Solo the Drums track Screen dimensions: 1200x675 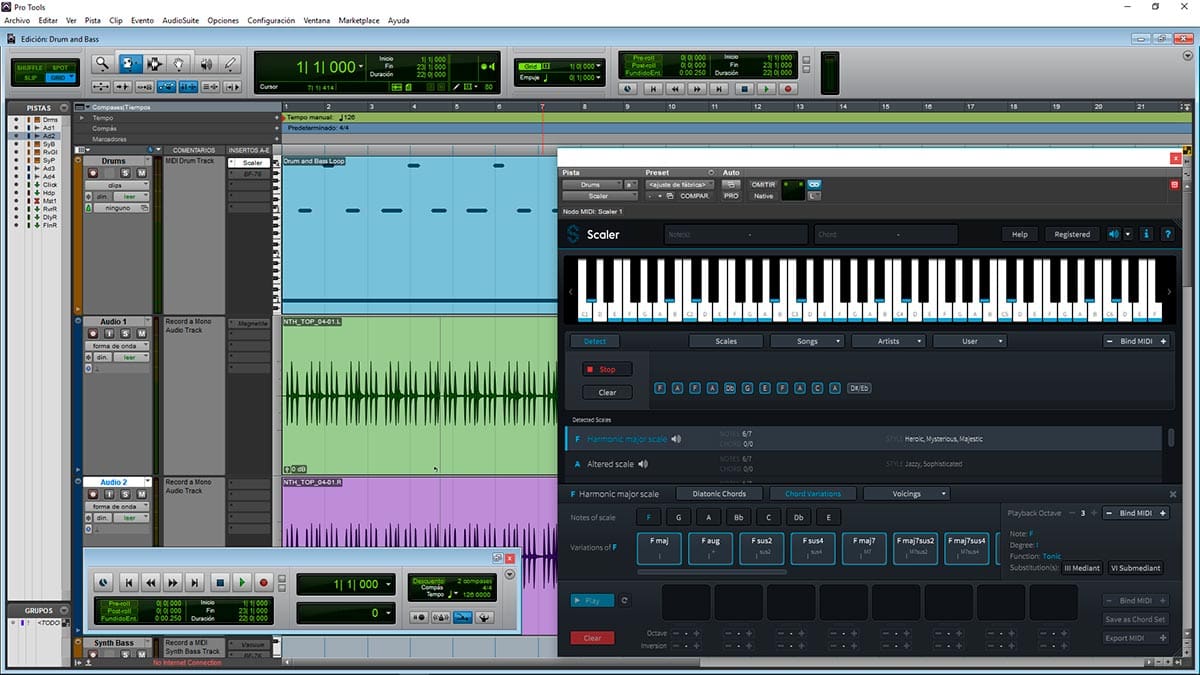click(x=125, y=173)
